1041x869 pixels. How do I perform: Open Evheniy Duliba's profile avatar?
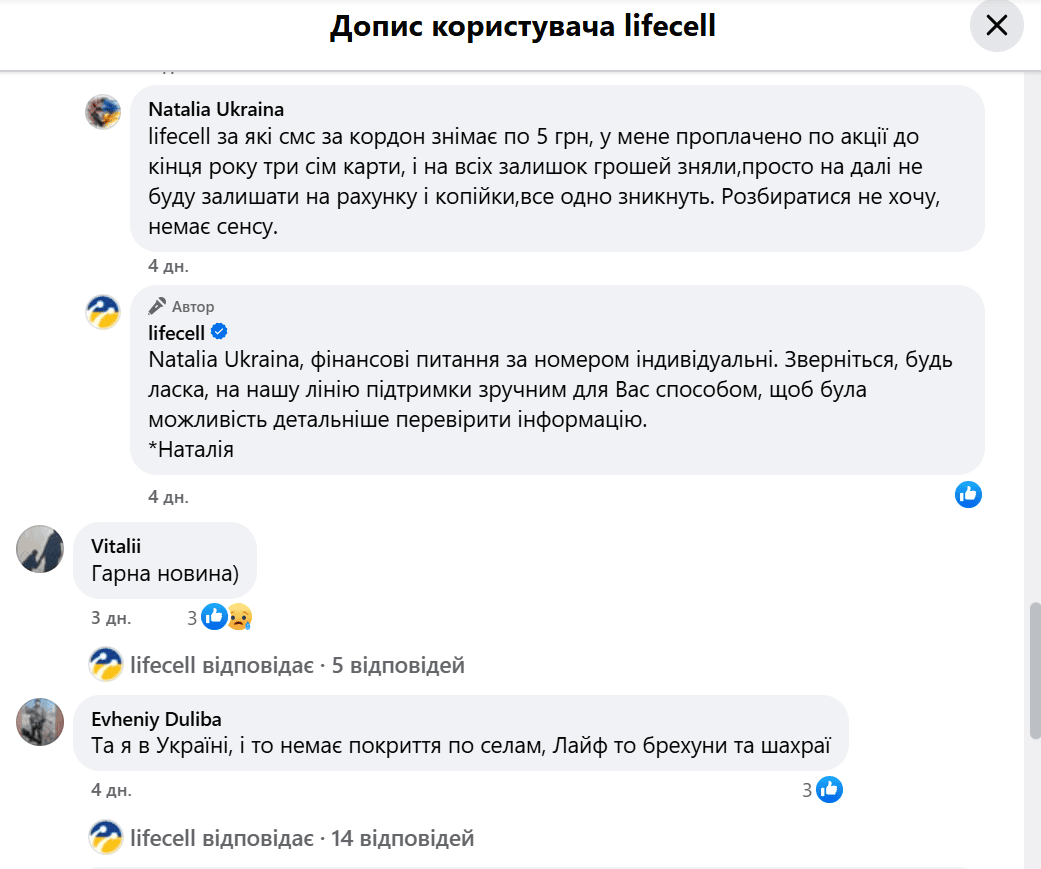[x=40, y=721]
